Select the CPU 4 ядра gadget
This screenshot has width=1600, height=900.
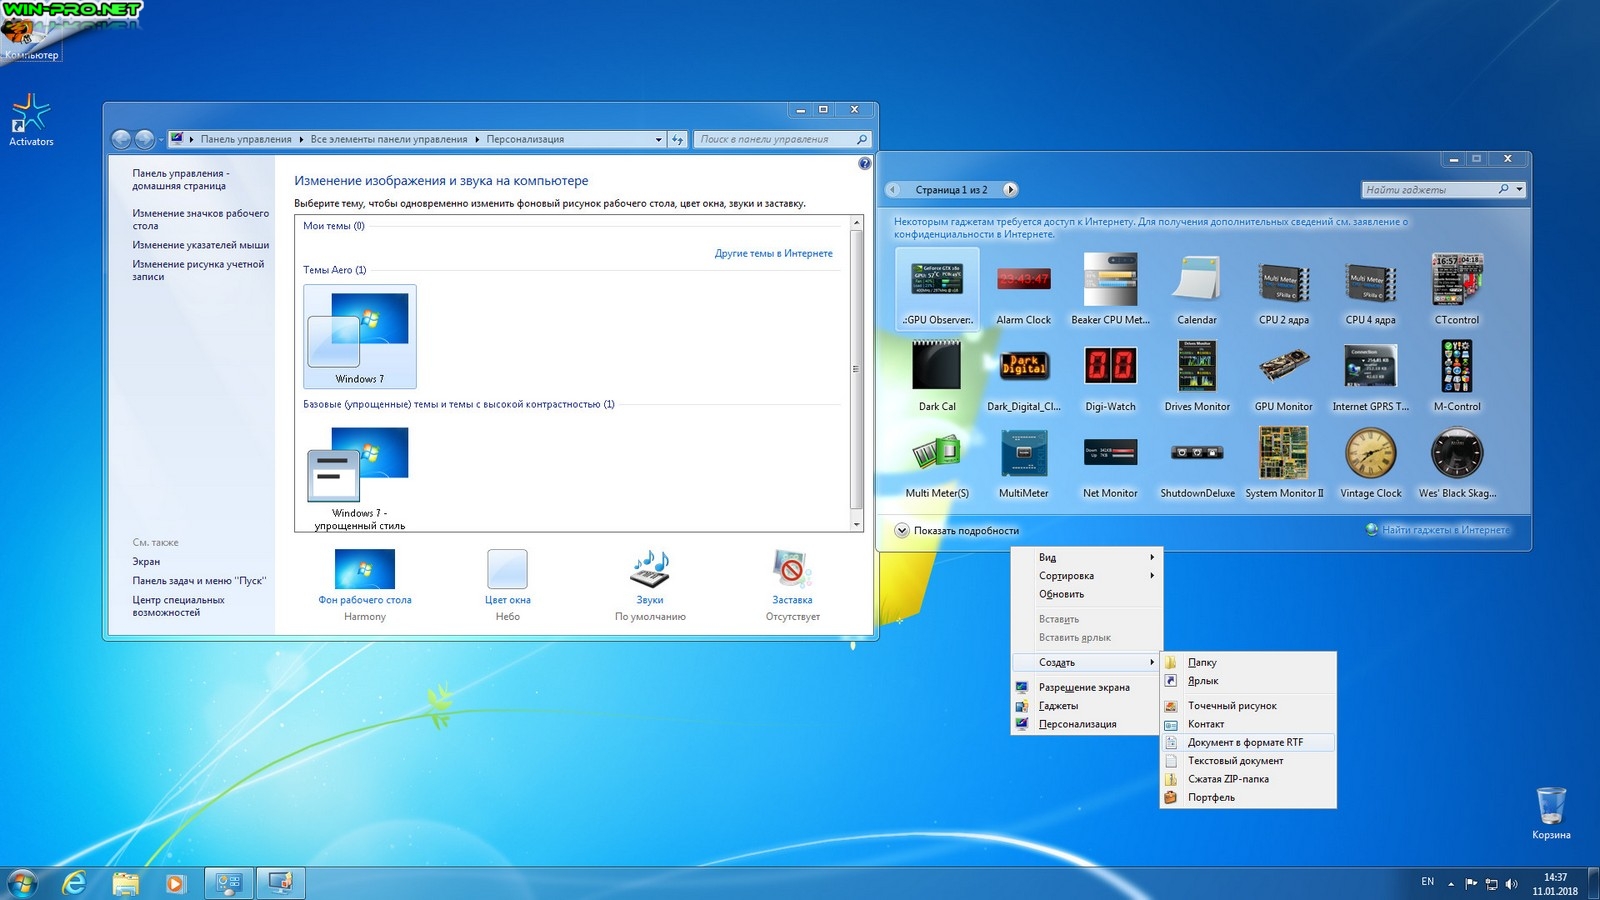(1370, 288)
